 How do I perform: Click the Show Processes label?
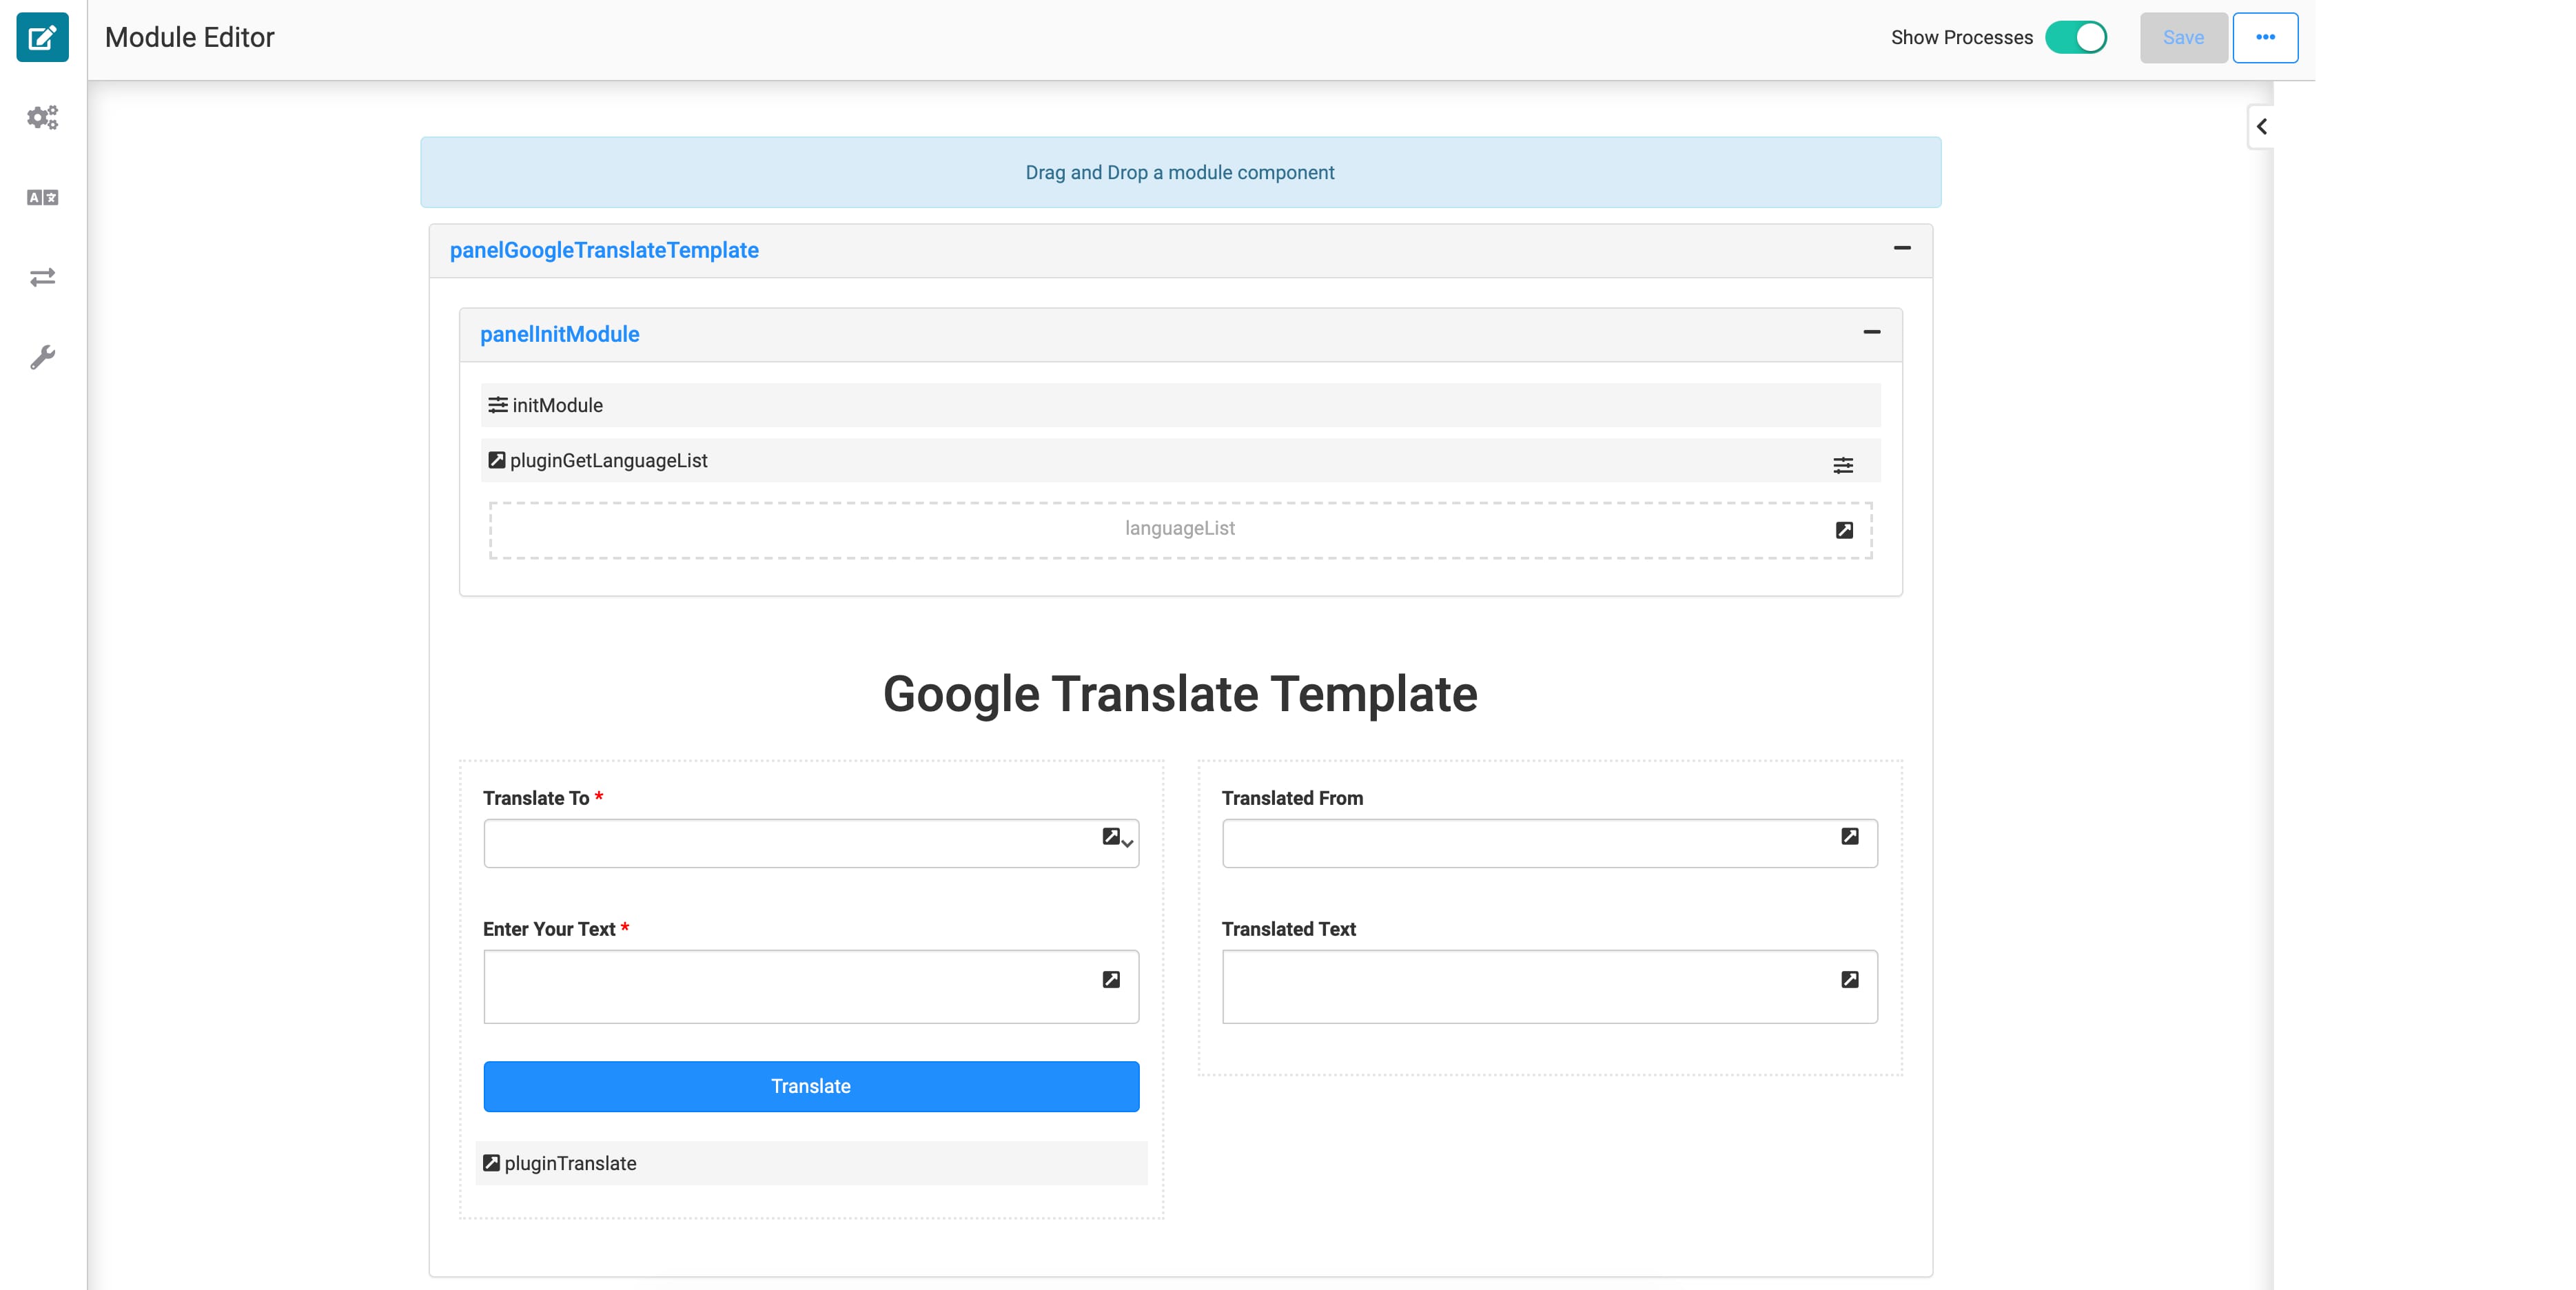pos(1961,37)
